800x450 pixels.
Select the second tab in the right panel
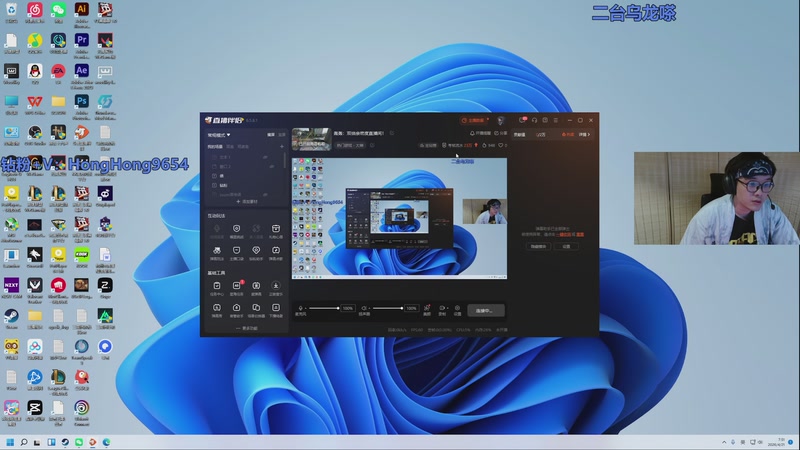coord(541,134)
